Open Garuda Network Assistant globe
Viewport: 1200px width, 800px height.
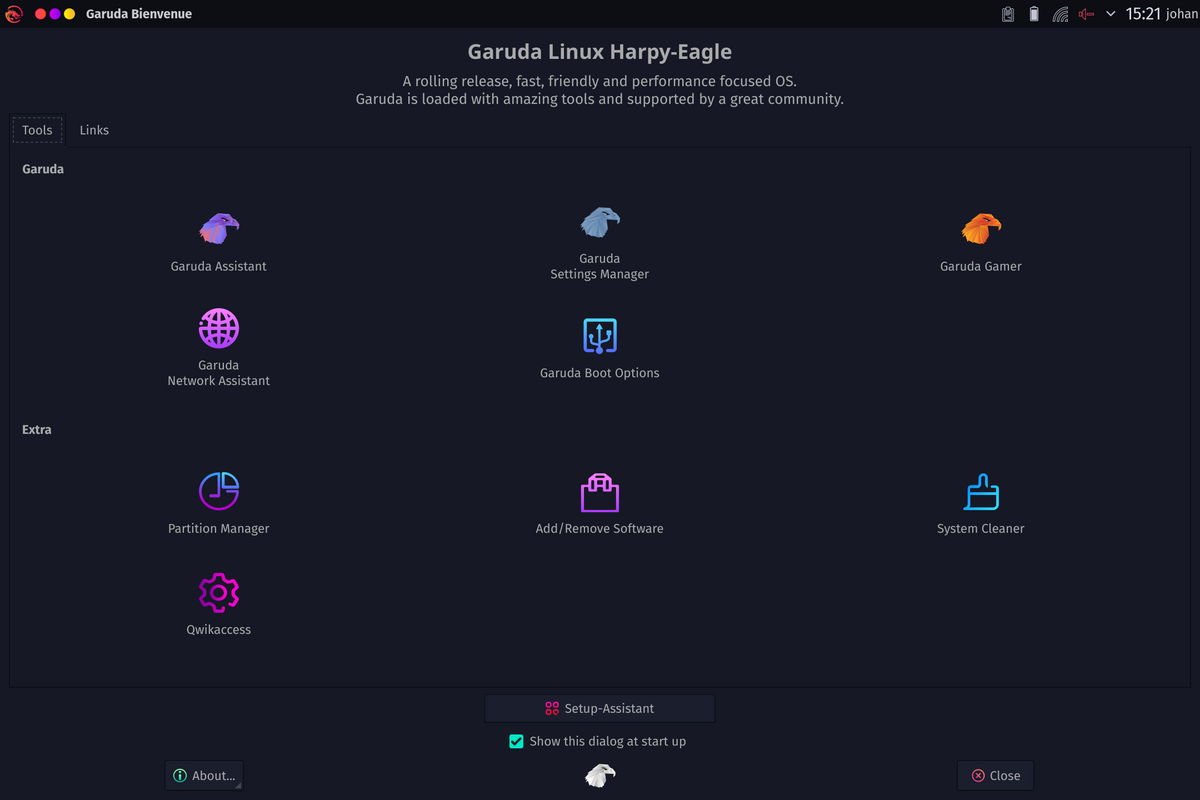click(219, 328)
